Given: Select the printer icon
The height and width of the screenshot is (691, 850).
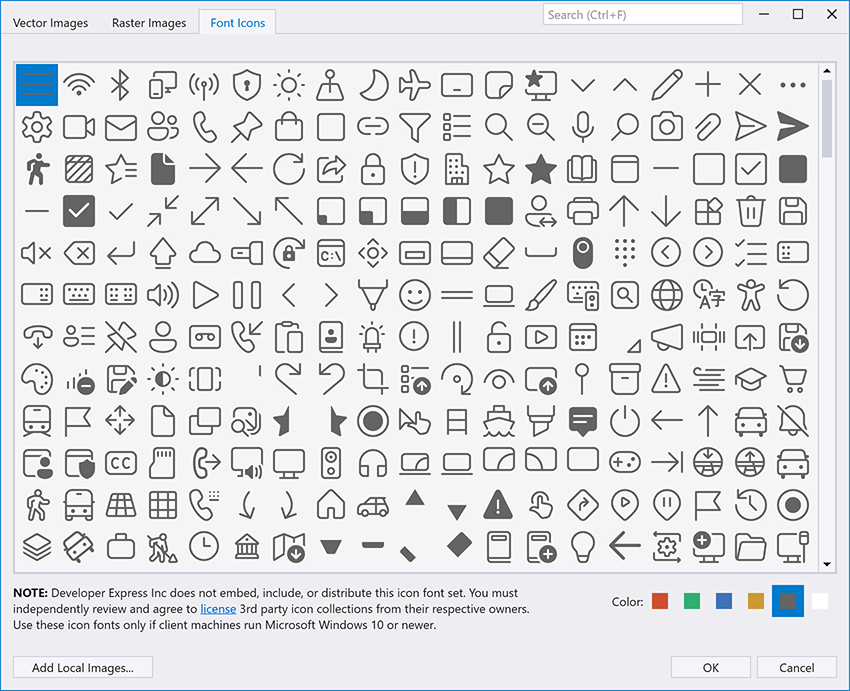Looking at the screenshot, I should pos(582,211).
